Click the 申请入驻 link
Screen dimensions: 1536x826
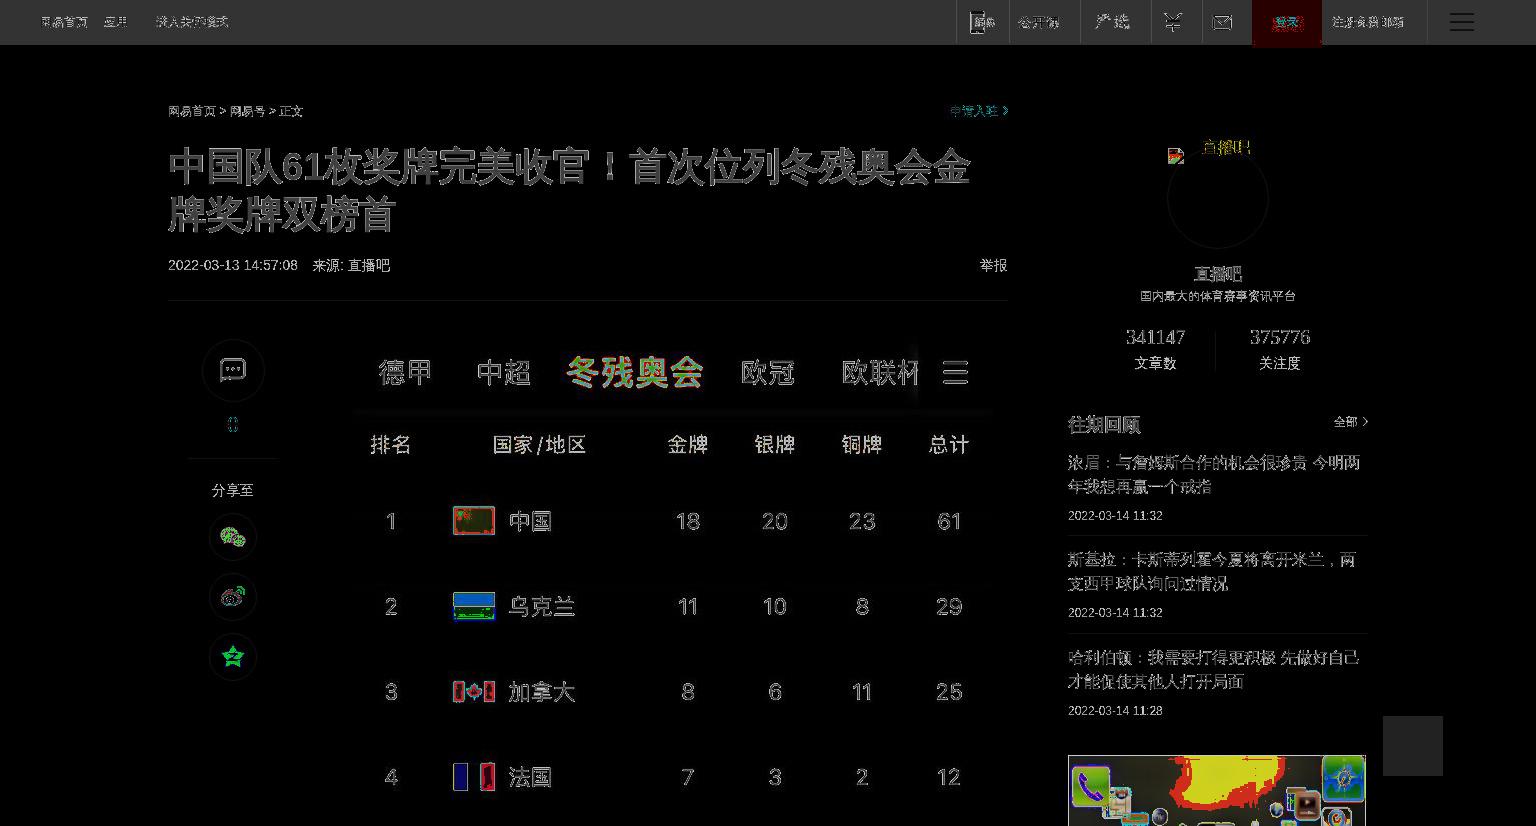click(978, 111)
